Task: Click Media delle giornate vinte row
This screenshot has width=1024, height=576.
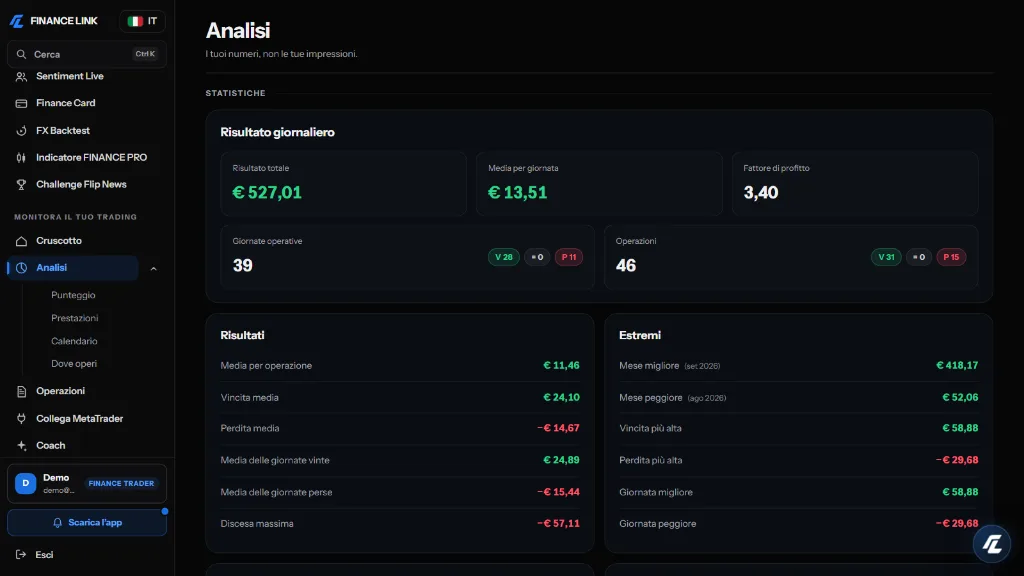Action: pyautogui.click(x=400, y=460)
